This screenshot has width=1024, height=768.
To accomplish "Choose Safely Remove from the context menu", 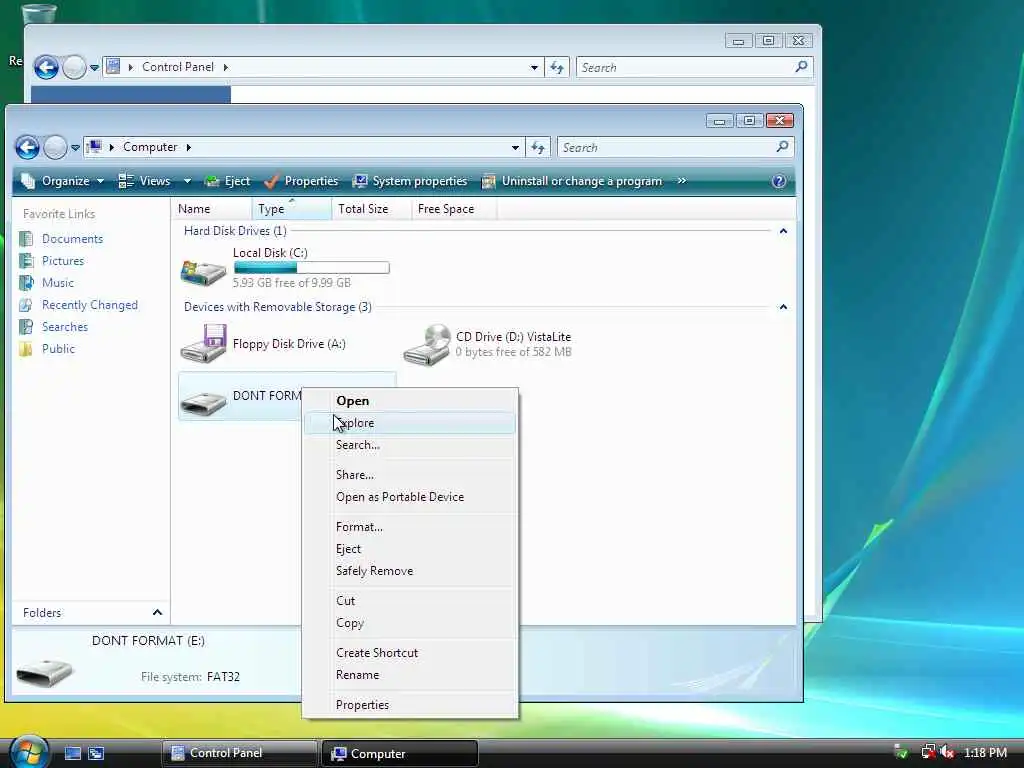I will point(410,571).
